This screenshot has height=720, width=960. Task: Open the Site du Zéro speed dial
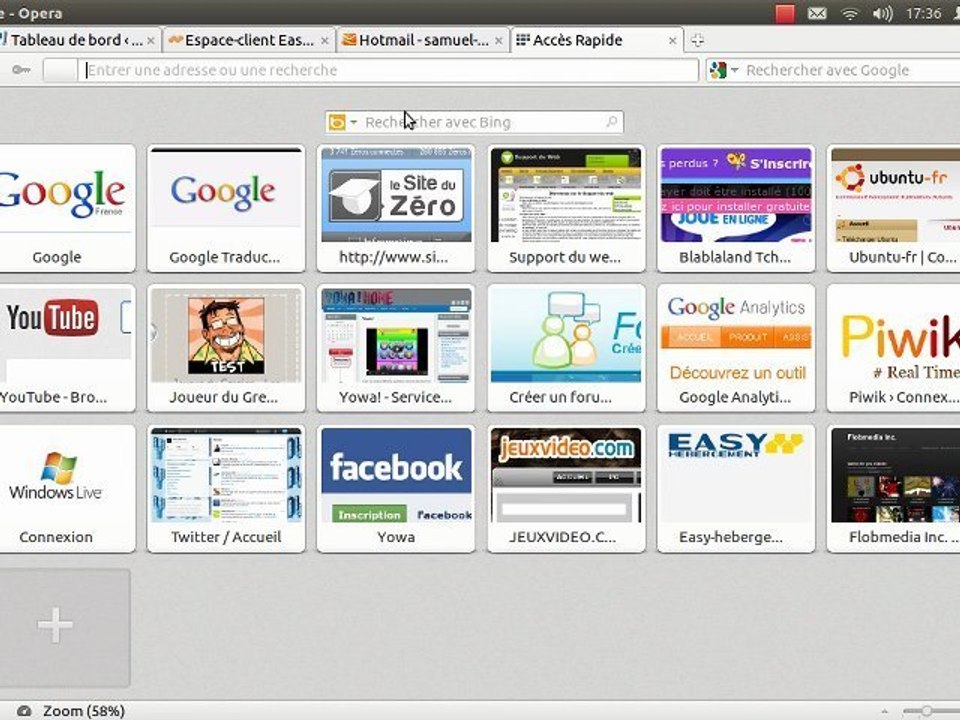[396, 208]
